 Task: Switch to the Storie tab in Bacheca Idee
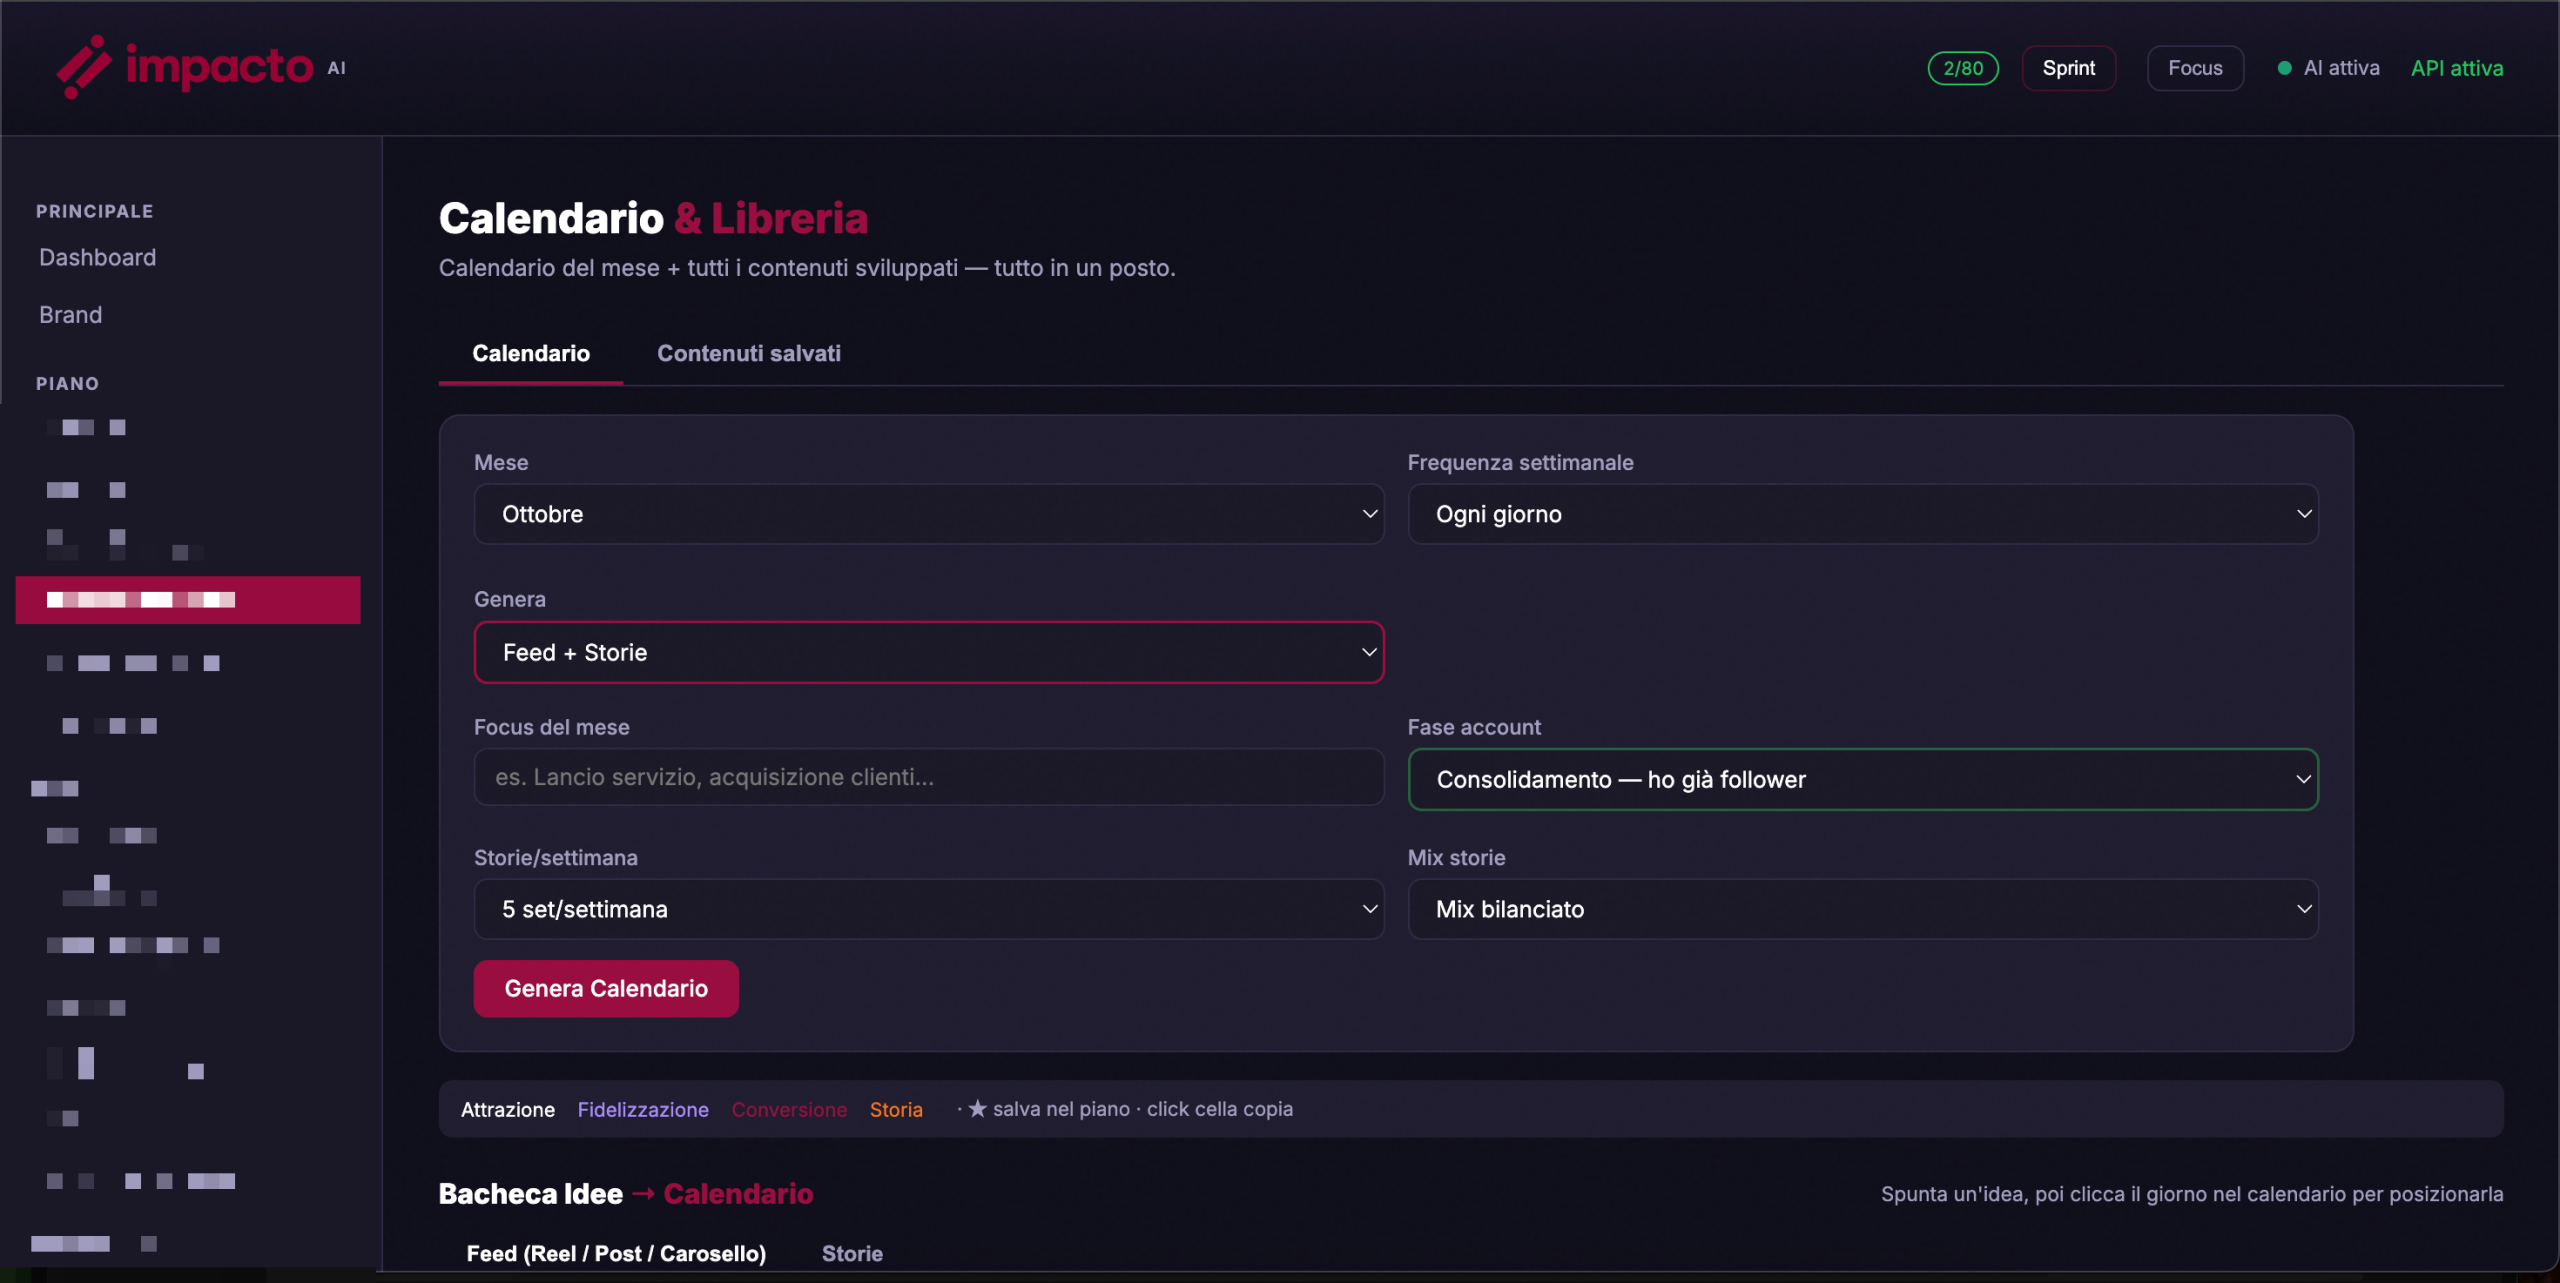point(852,1253)
